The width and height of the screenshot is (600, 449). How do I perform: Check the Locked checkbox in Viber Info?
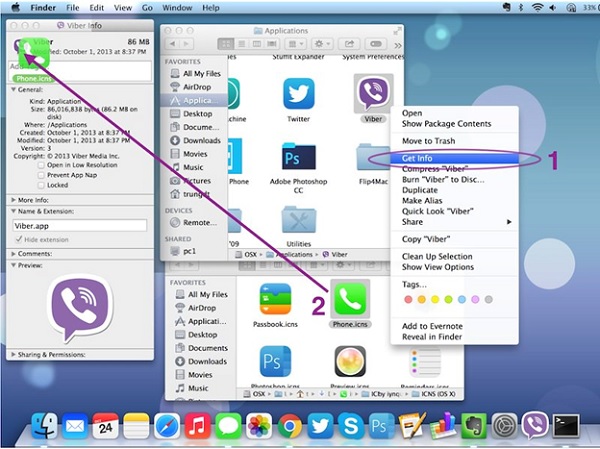(41, 185)
